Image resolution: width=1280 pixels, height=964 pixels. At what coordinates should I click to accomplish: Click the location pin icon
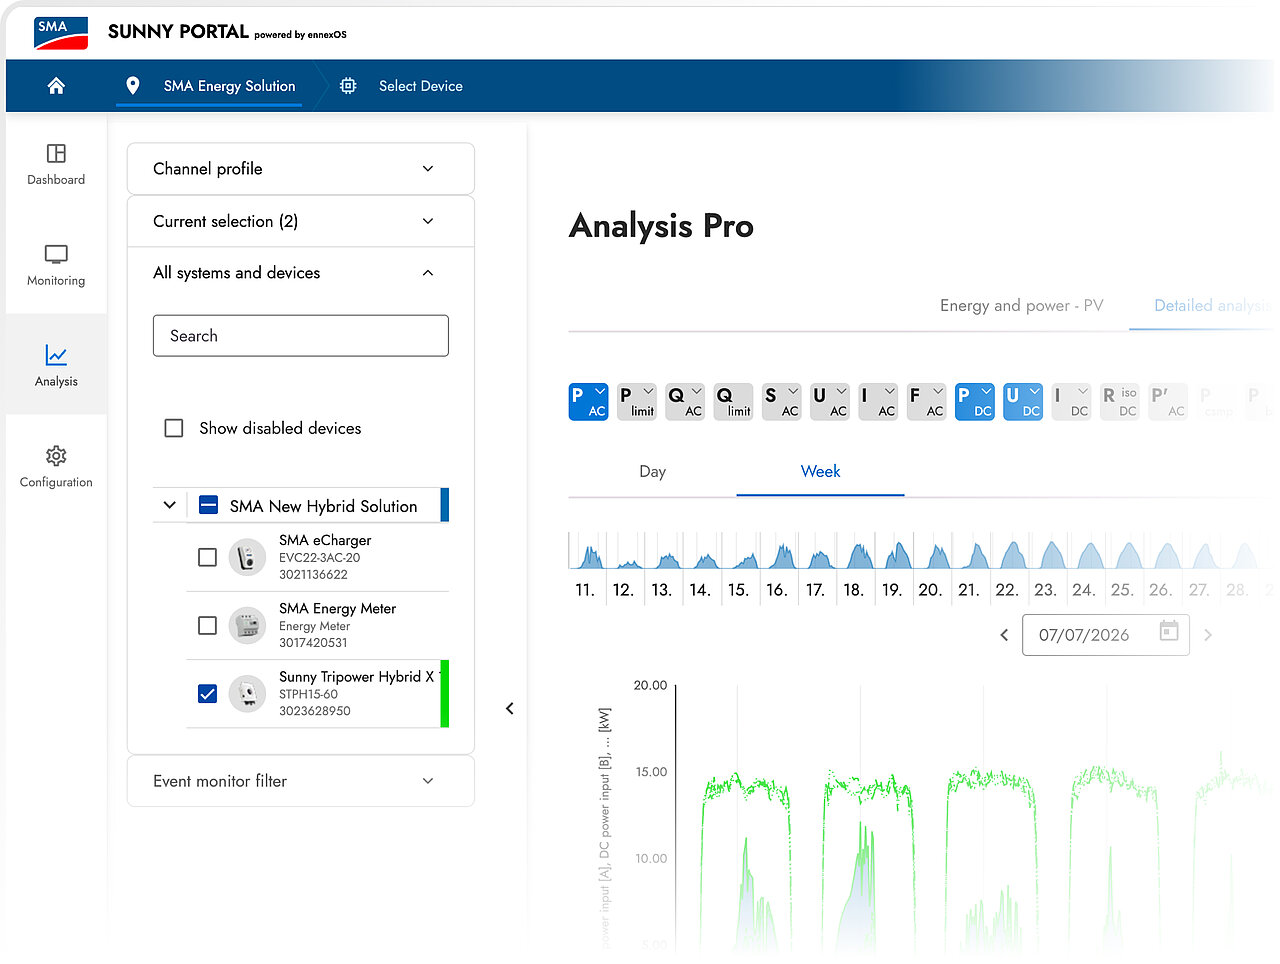133,86
